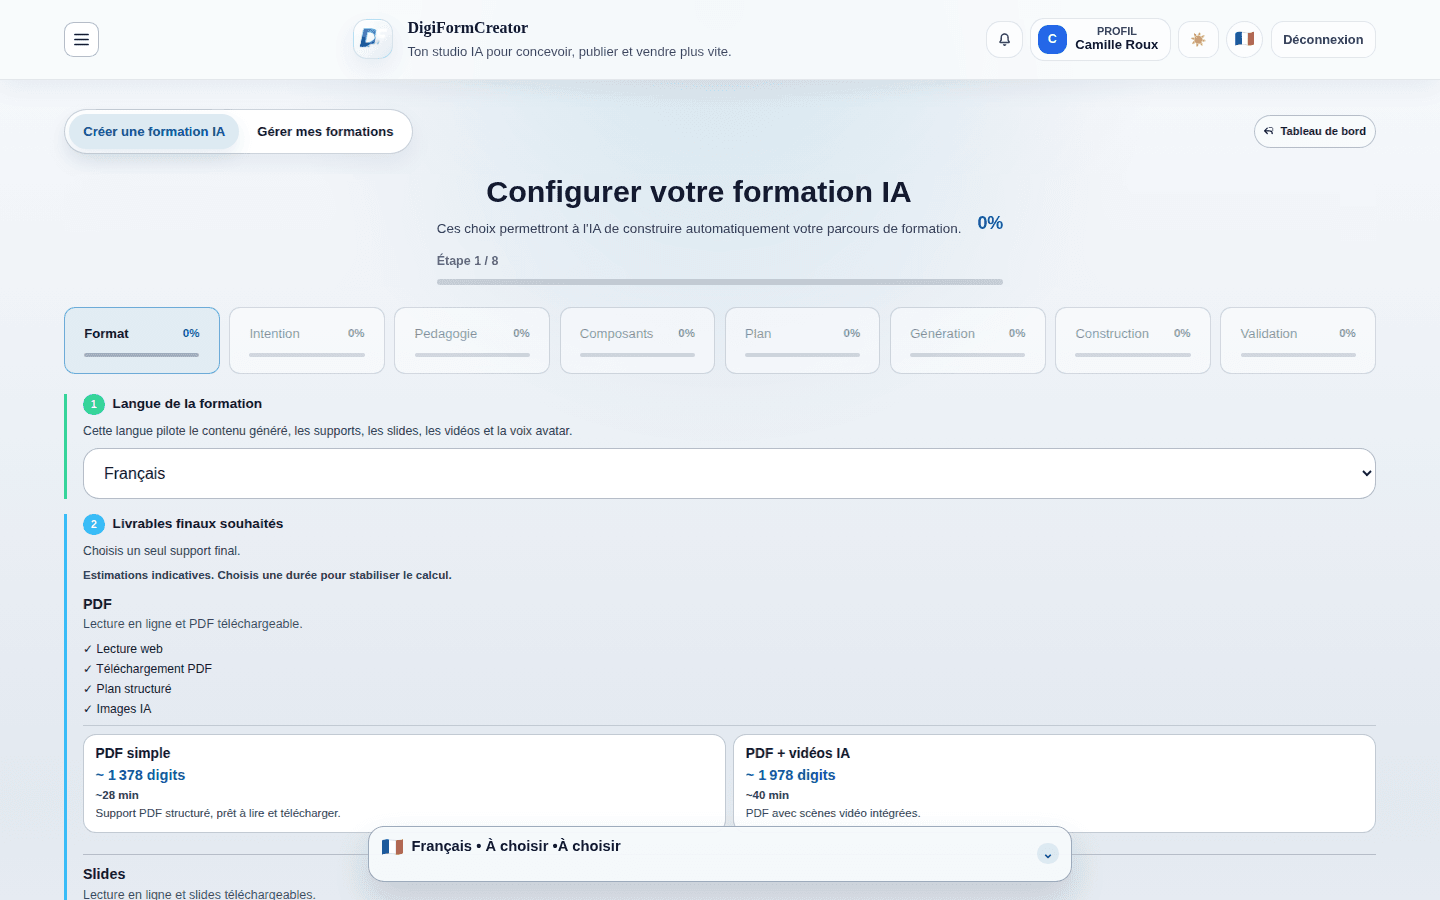Click the Langue de la formation heading

187,404
